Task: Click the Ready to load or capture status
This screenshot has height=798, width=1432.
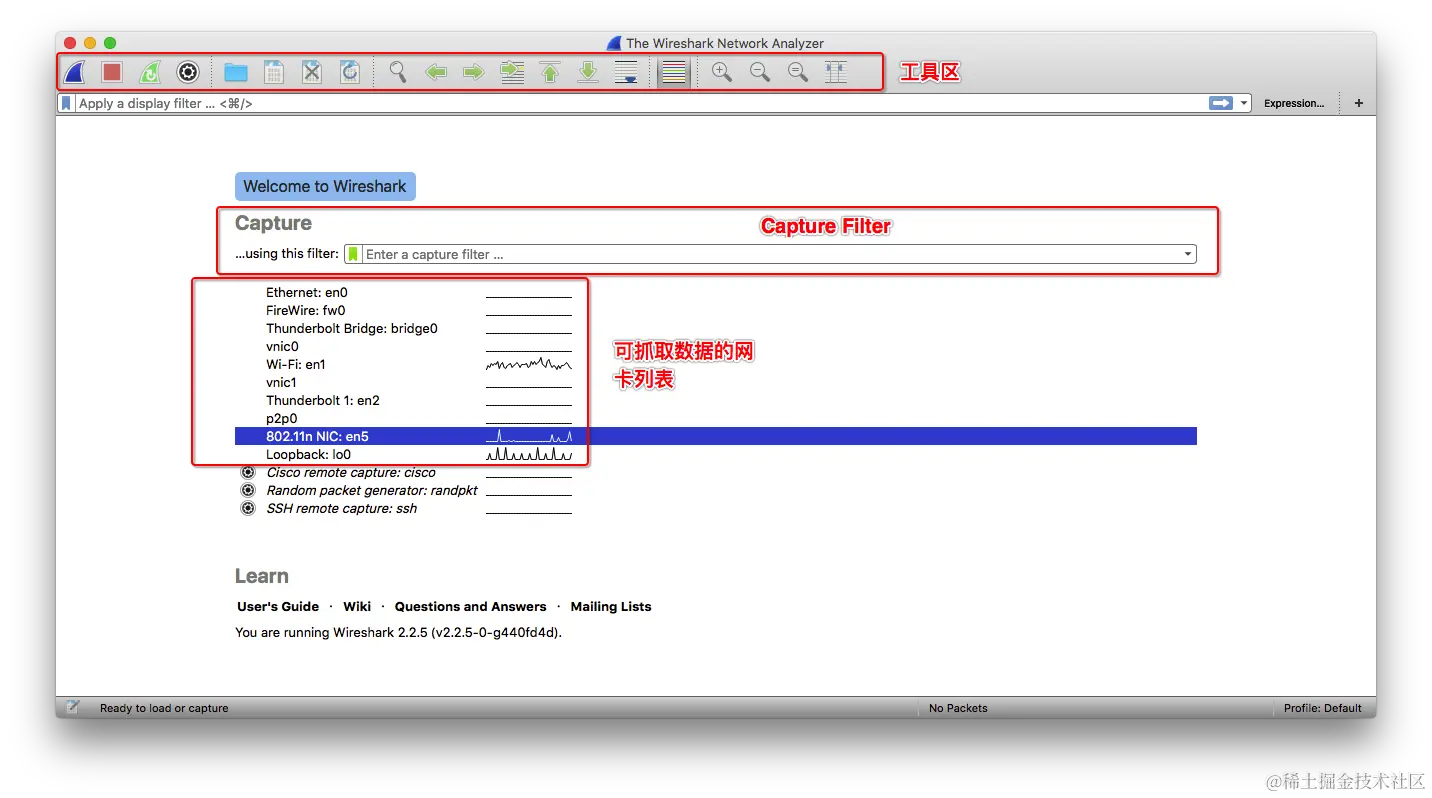Action: click(164, 708)
